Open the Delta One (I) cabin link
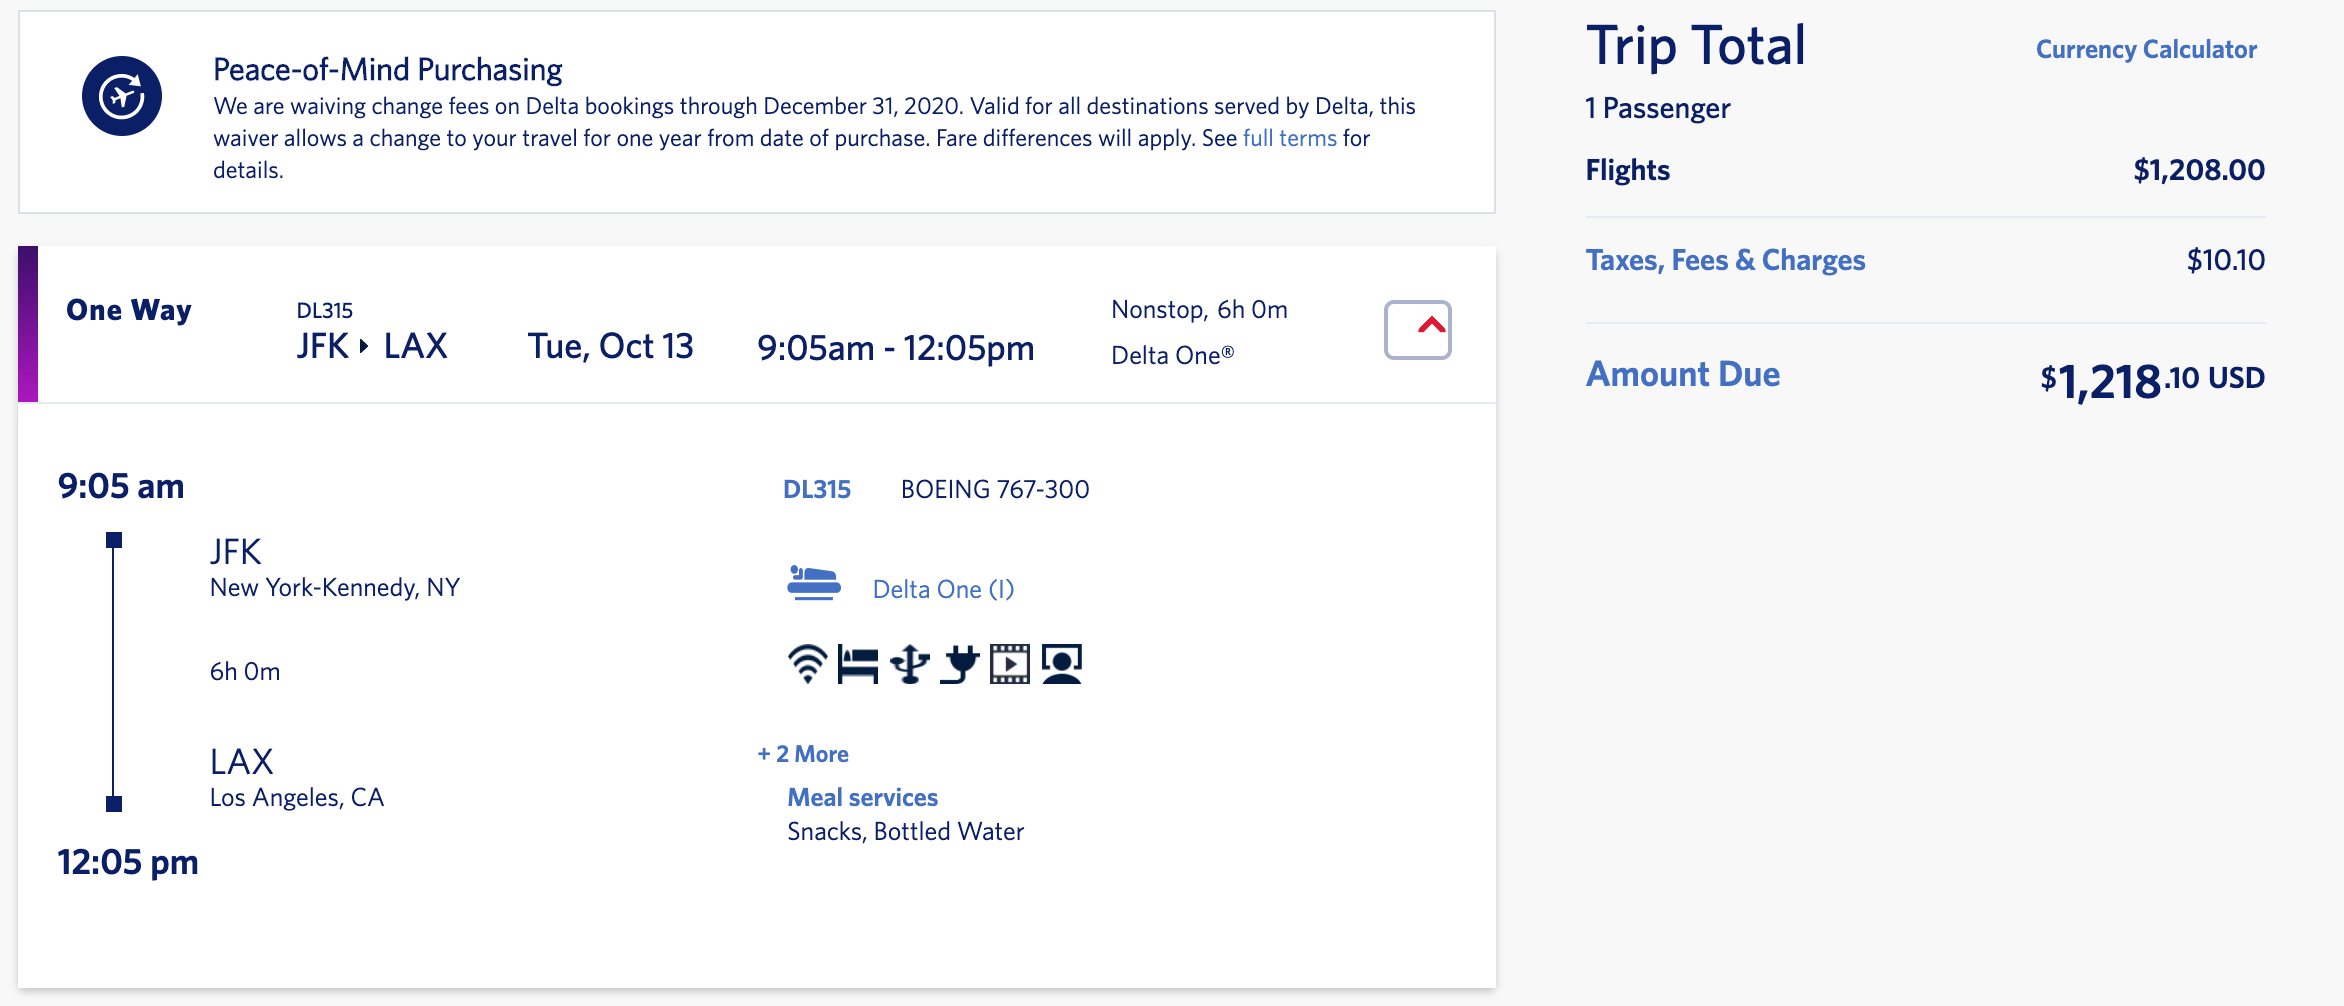Viewport: 2344px width, 1006px height. (943, 589)
